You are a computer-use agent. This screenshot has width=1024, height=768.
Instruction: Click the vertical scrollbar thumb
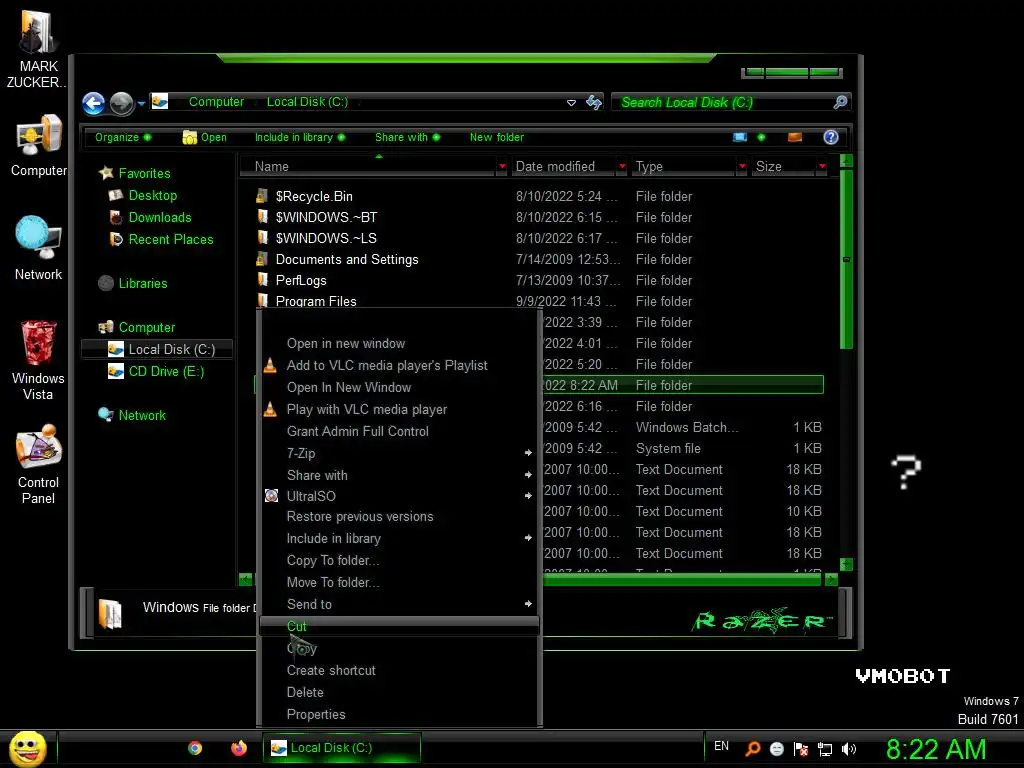pyautogui.click(x=846, y=260)
